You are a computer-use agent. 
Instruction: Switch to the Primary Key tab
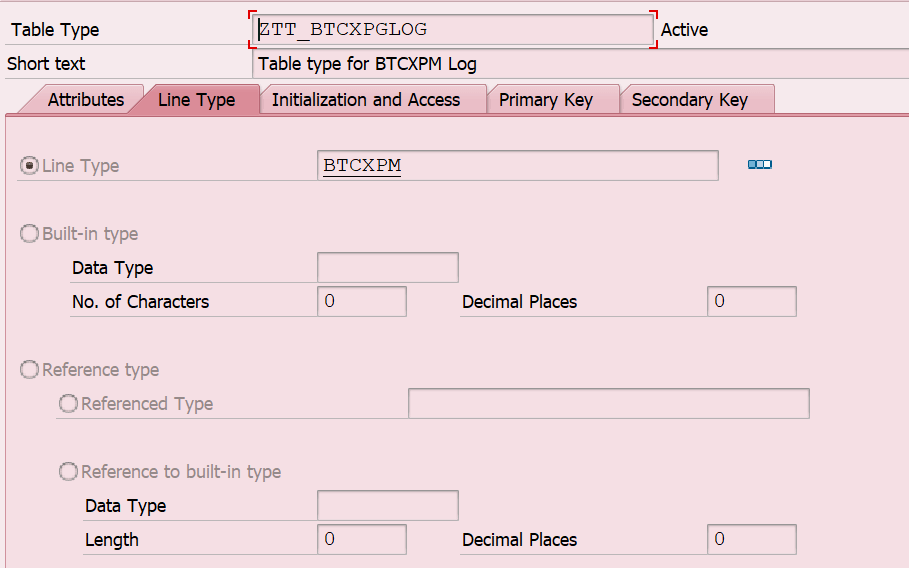coord(546,100)
